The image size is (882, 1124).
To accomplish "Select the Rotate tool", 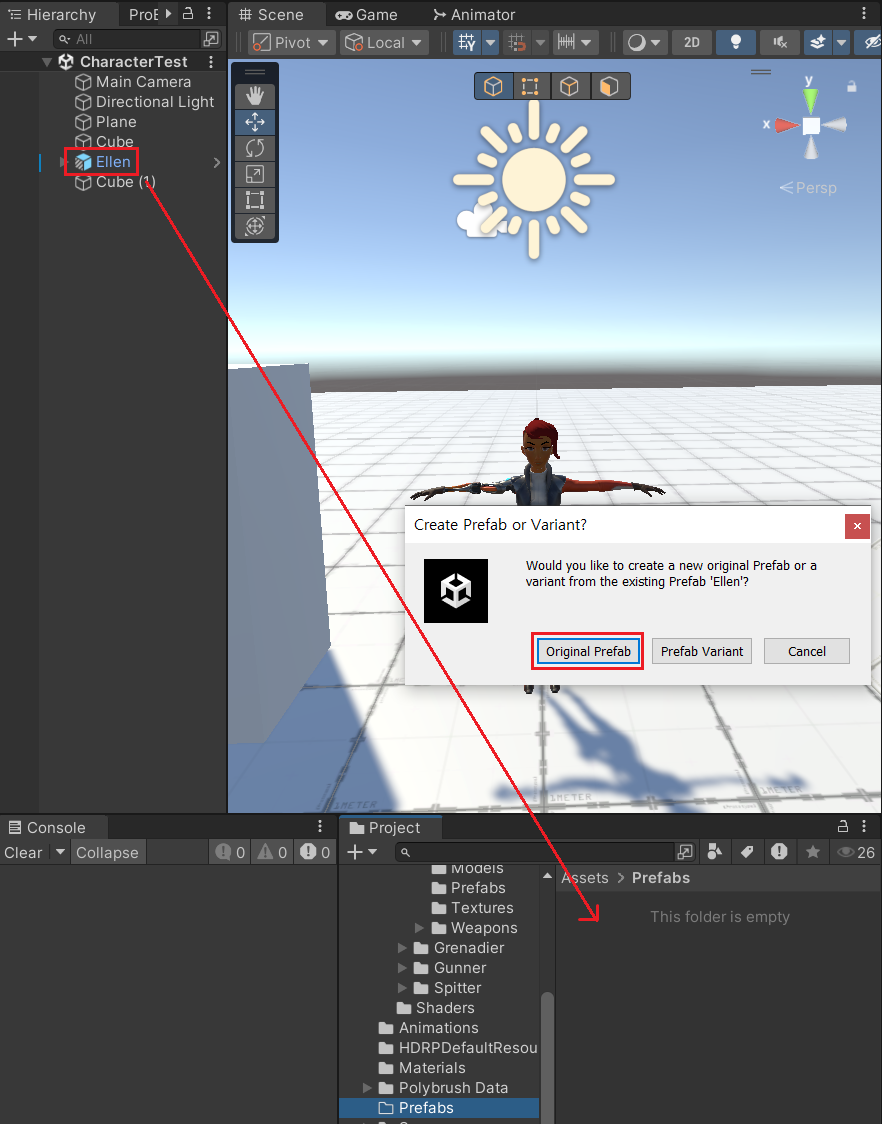I will coord(255,148).
